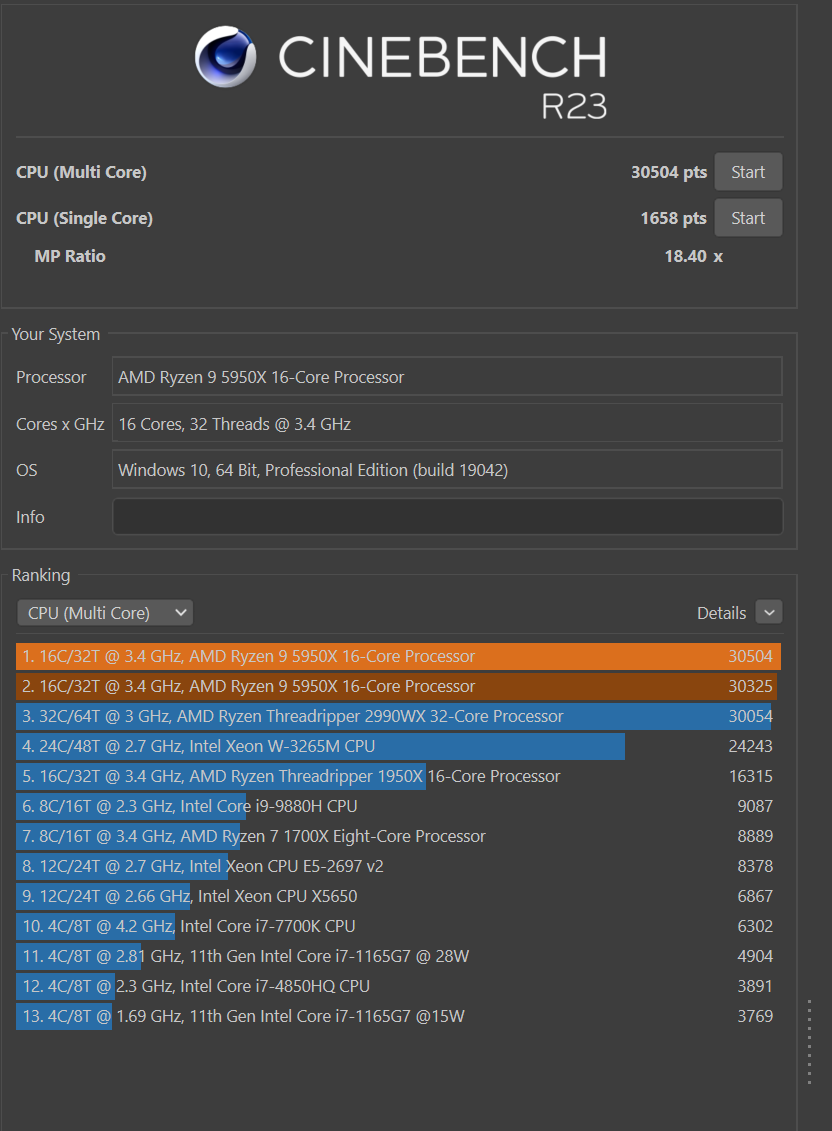Start the CPU Single Core benchmark
Viewport: 832px width, 1131px height.
748,218
